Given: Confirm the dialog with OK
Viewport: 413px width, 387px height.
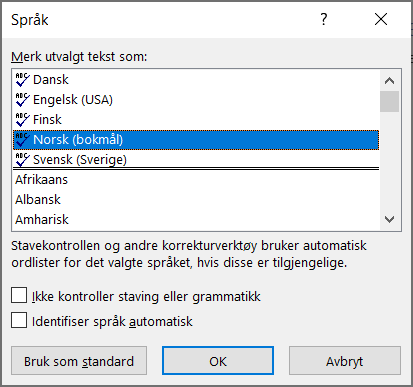Looking at the screenshot, I should pos(218,361).
